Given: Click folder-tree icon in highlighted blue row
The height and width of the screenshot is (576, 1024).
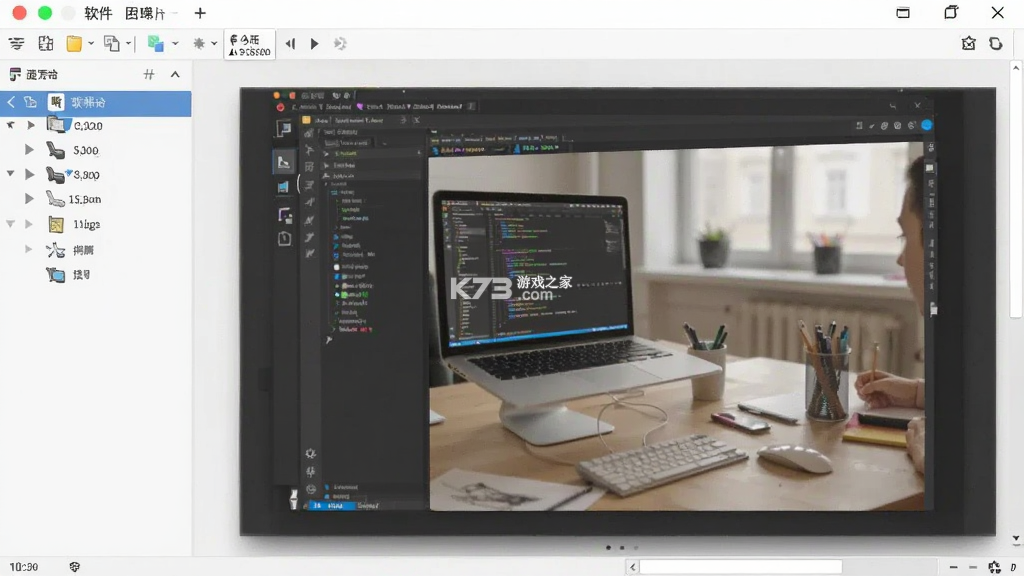Looking at the screenshot, I should coord(31,103).
